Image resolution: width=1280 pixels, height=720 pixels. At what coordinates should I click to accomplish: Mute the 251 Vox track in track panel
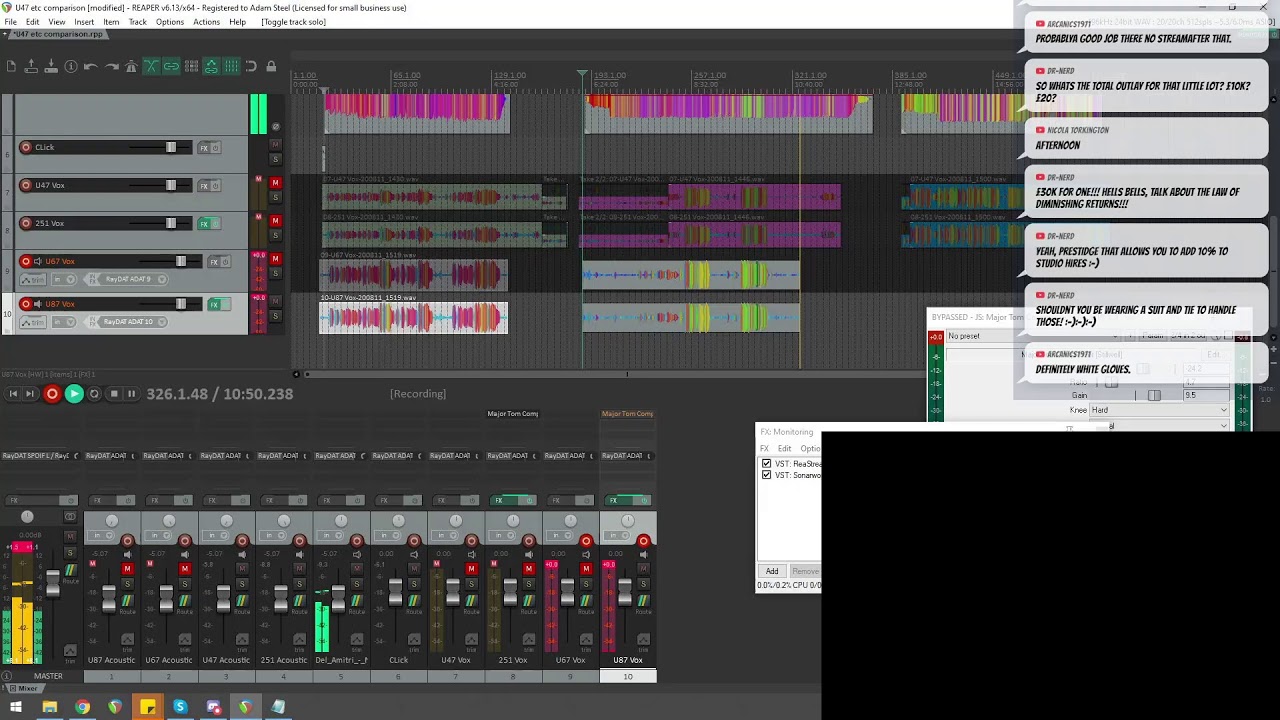(x=275, y=221)
